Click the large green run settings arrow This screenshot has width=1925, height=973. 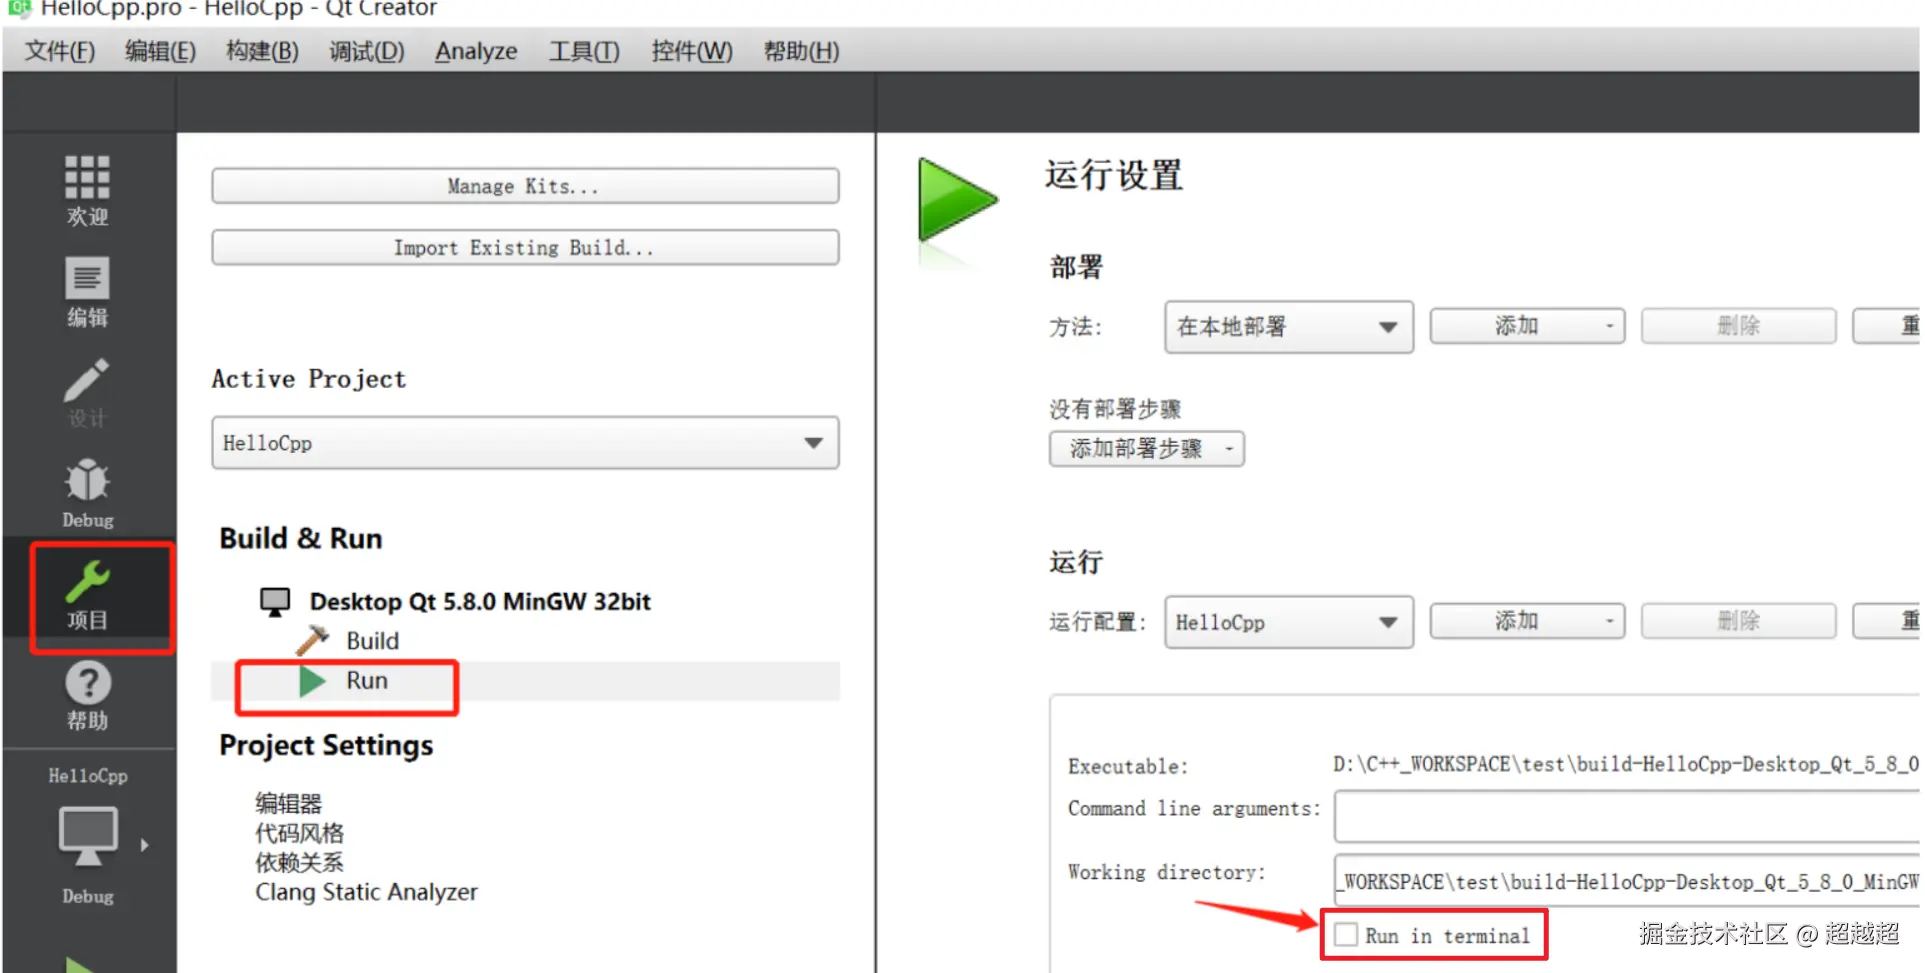click(x=956, y=200)
